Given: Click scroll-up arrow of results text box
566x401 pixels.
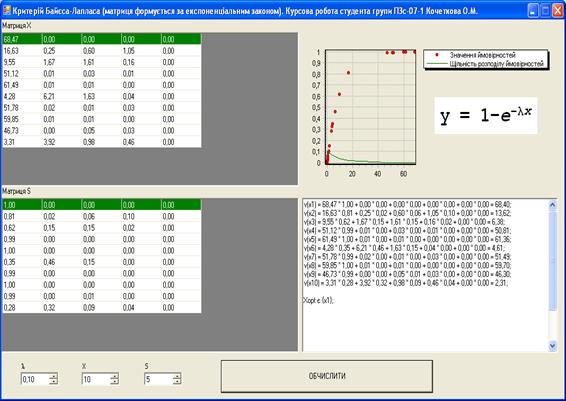Looking at the screenshot, I should click(552, 205).
